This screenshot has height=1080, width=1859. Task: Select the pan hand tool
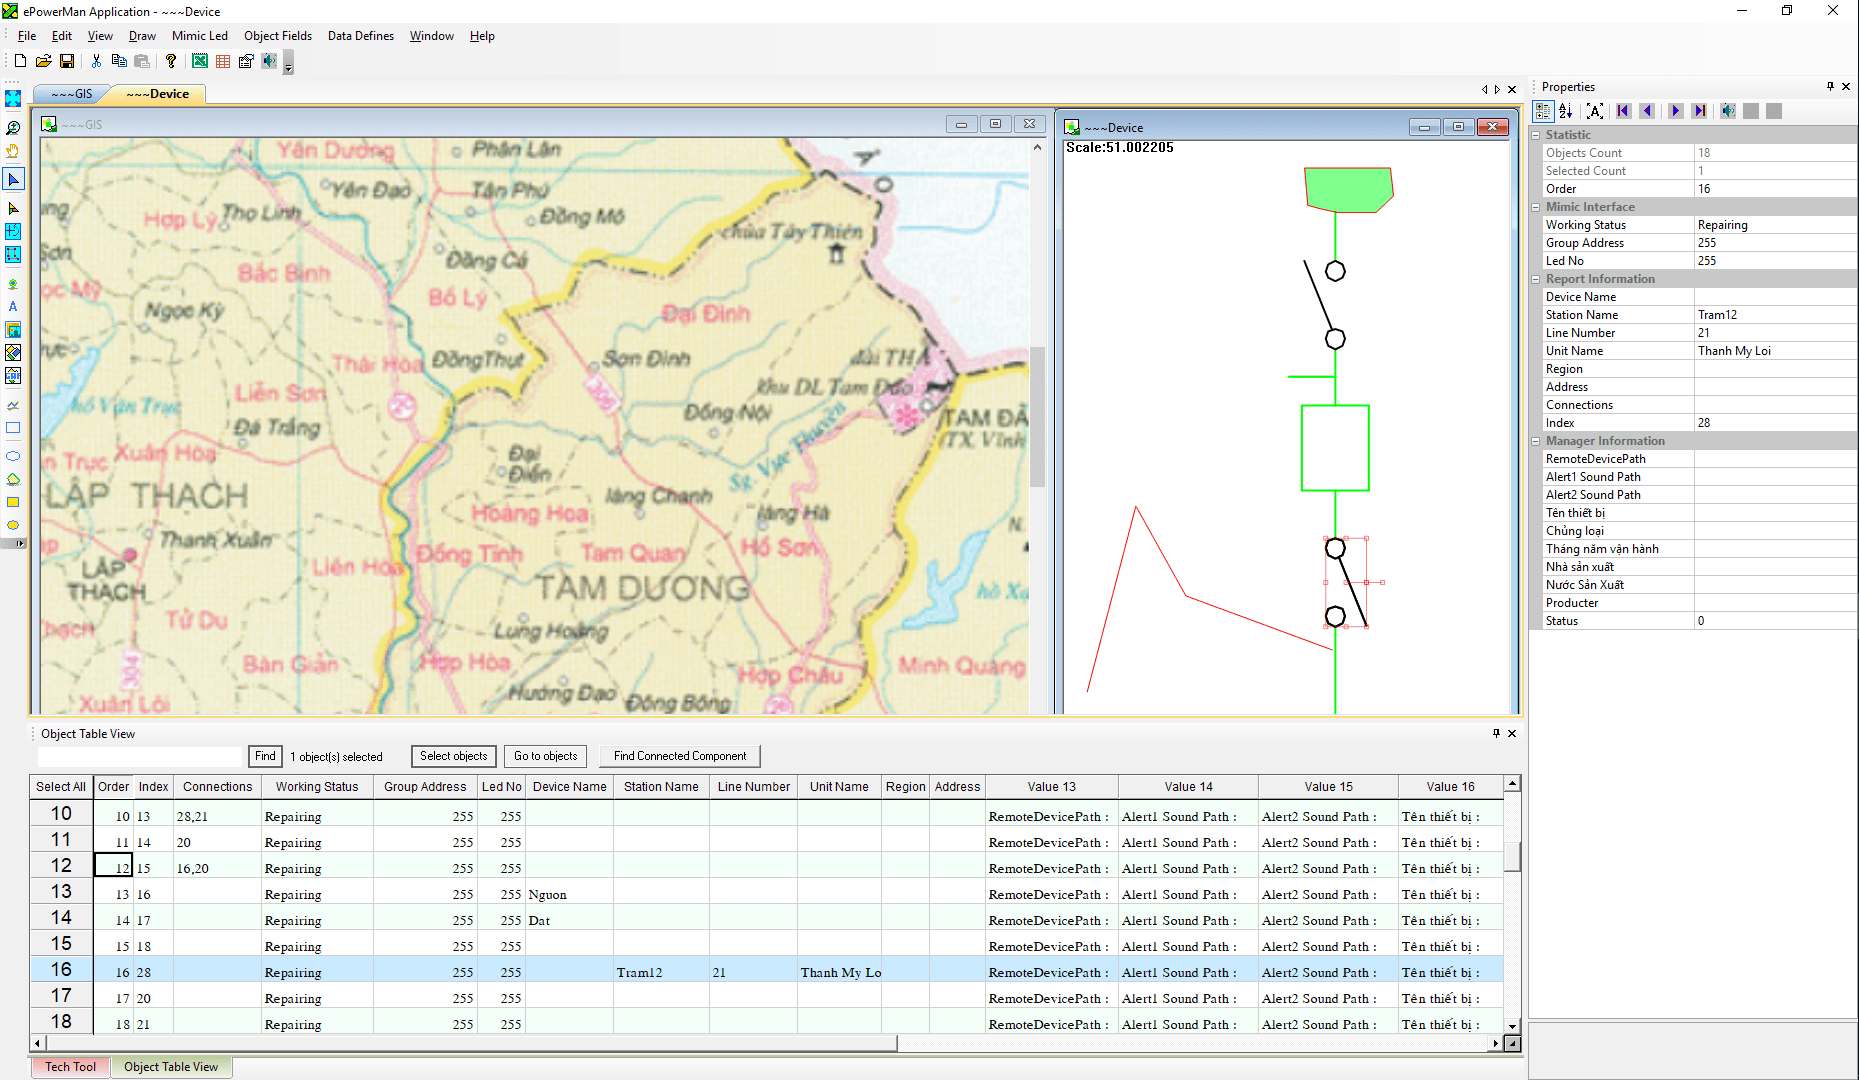point(13,151)
